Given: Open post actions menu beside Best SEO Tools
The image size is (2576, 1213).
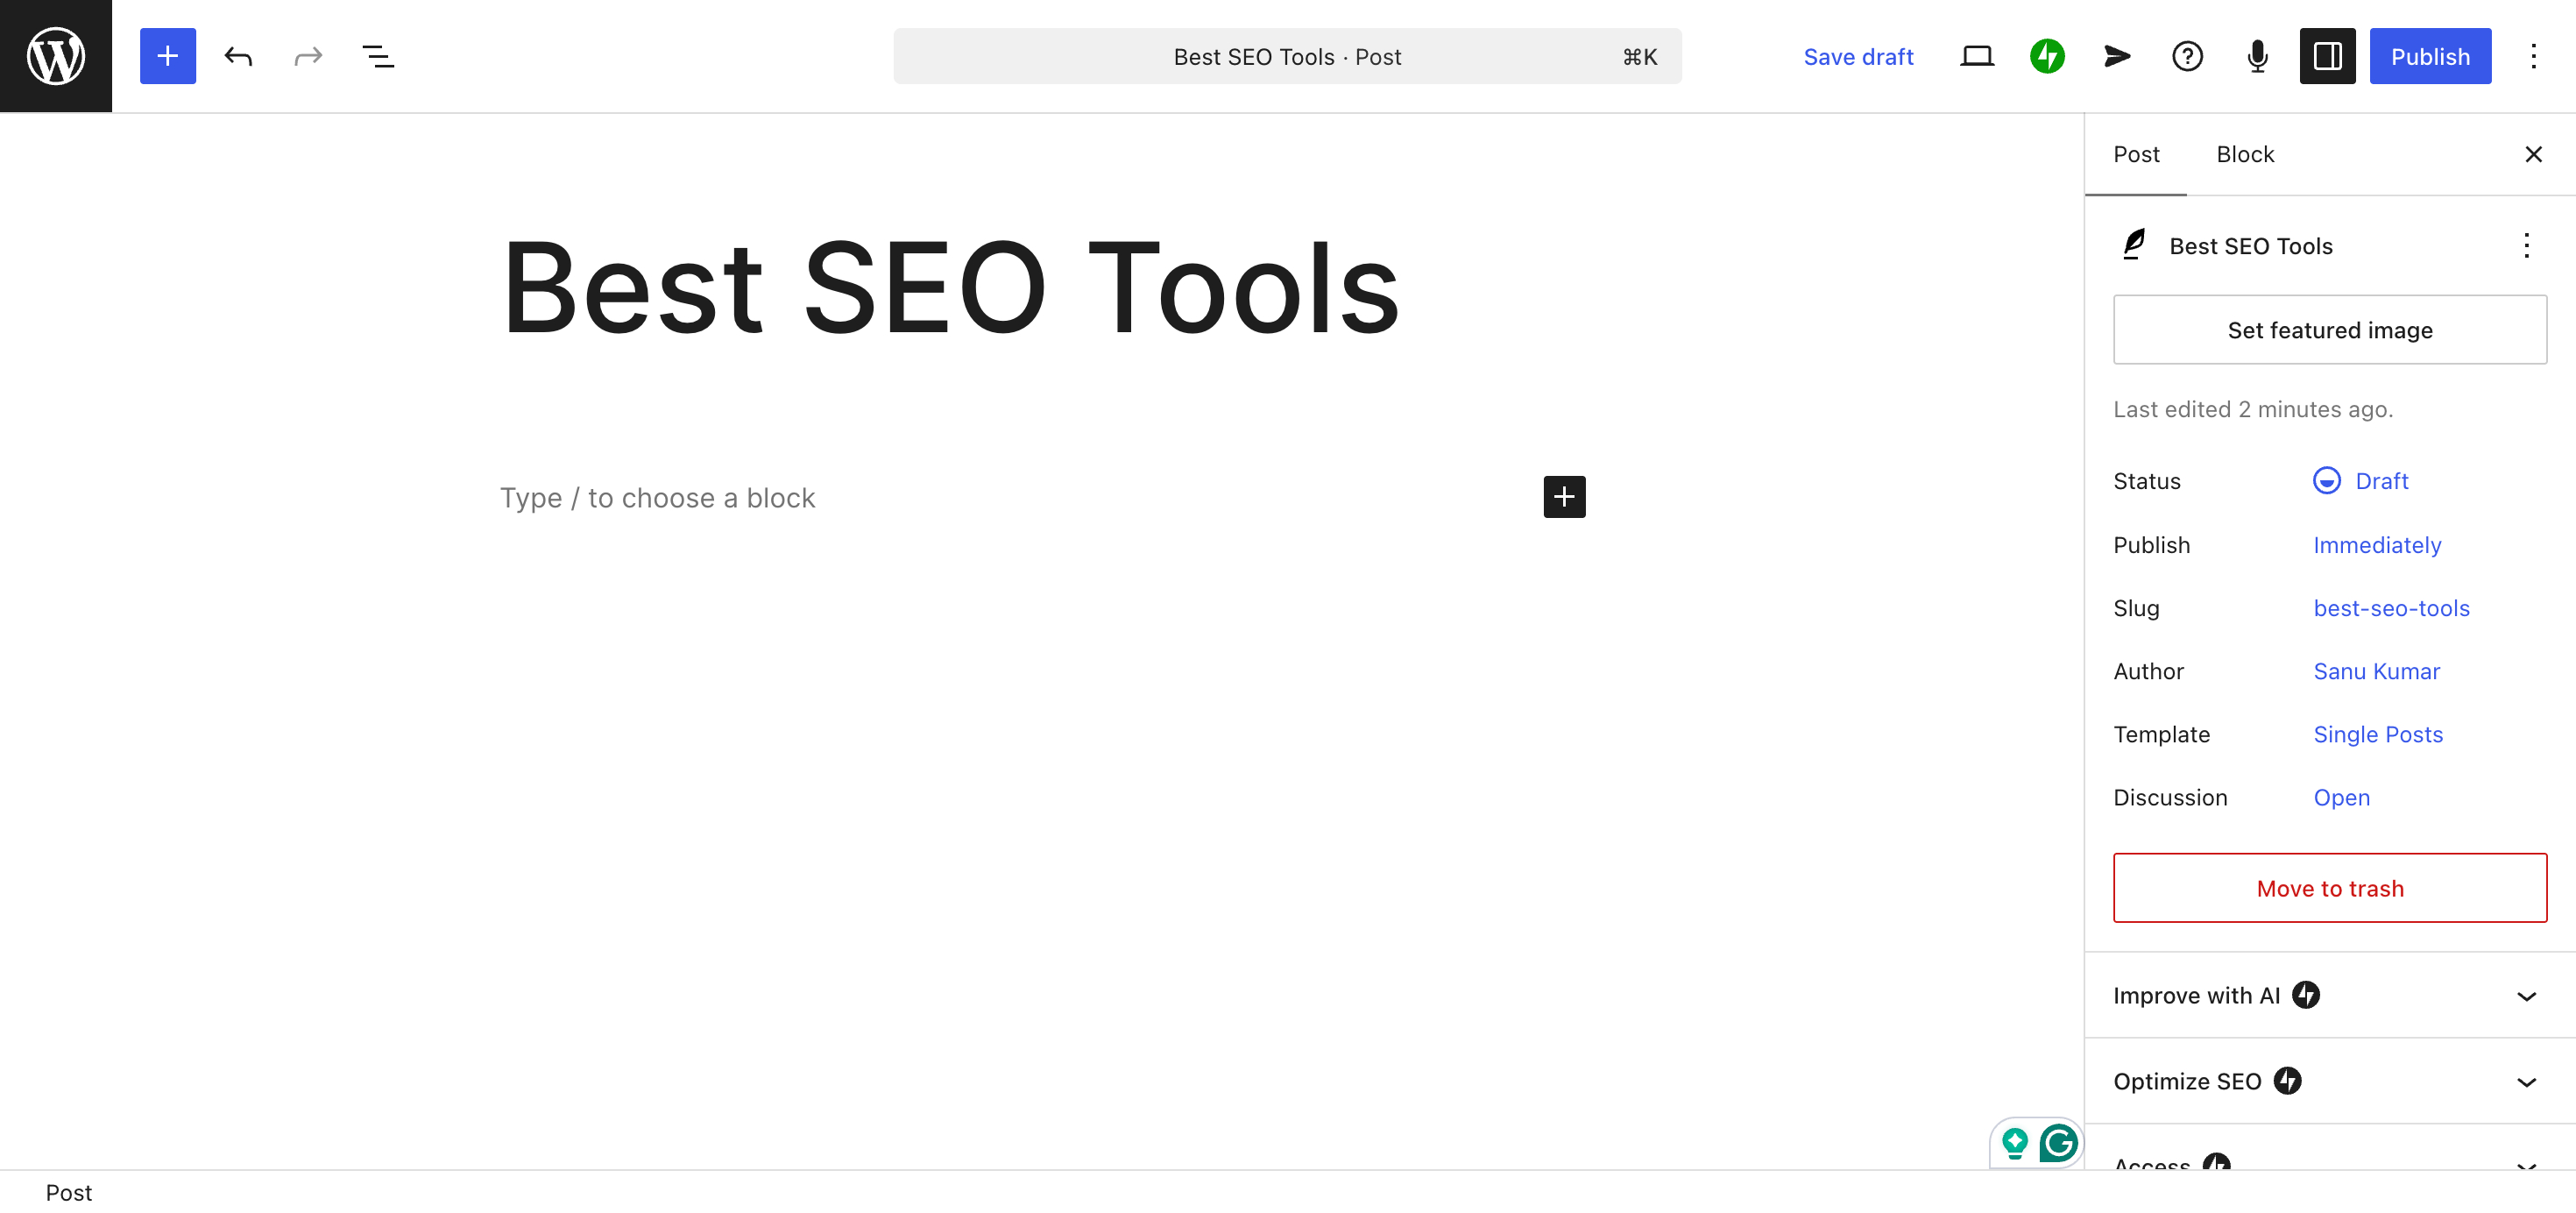Looking at the screenshot, I should pos(2526,246).
